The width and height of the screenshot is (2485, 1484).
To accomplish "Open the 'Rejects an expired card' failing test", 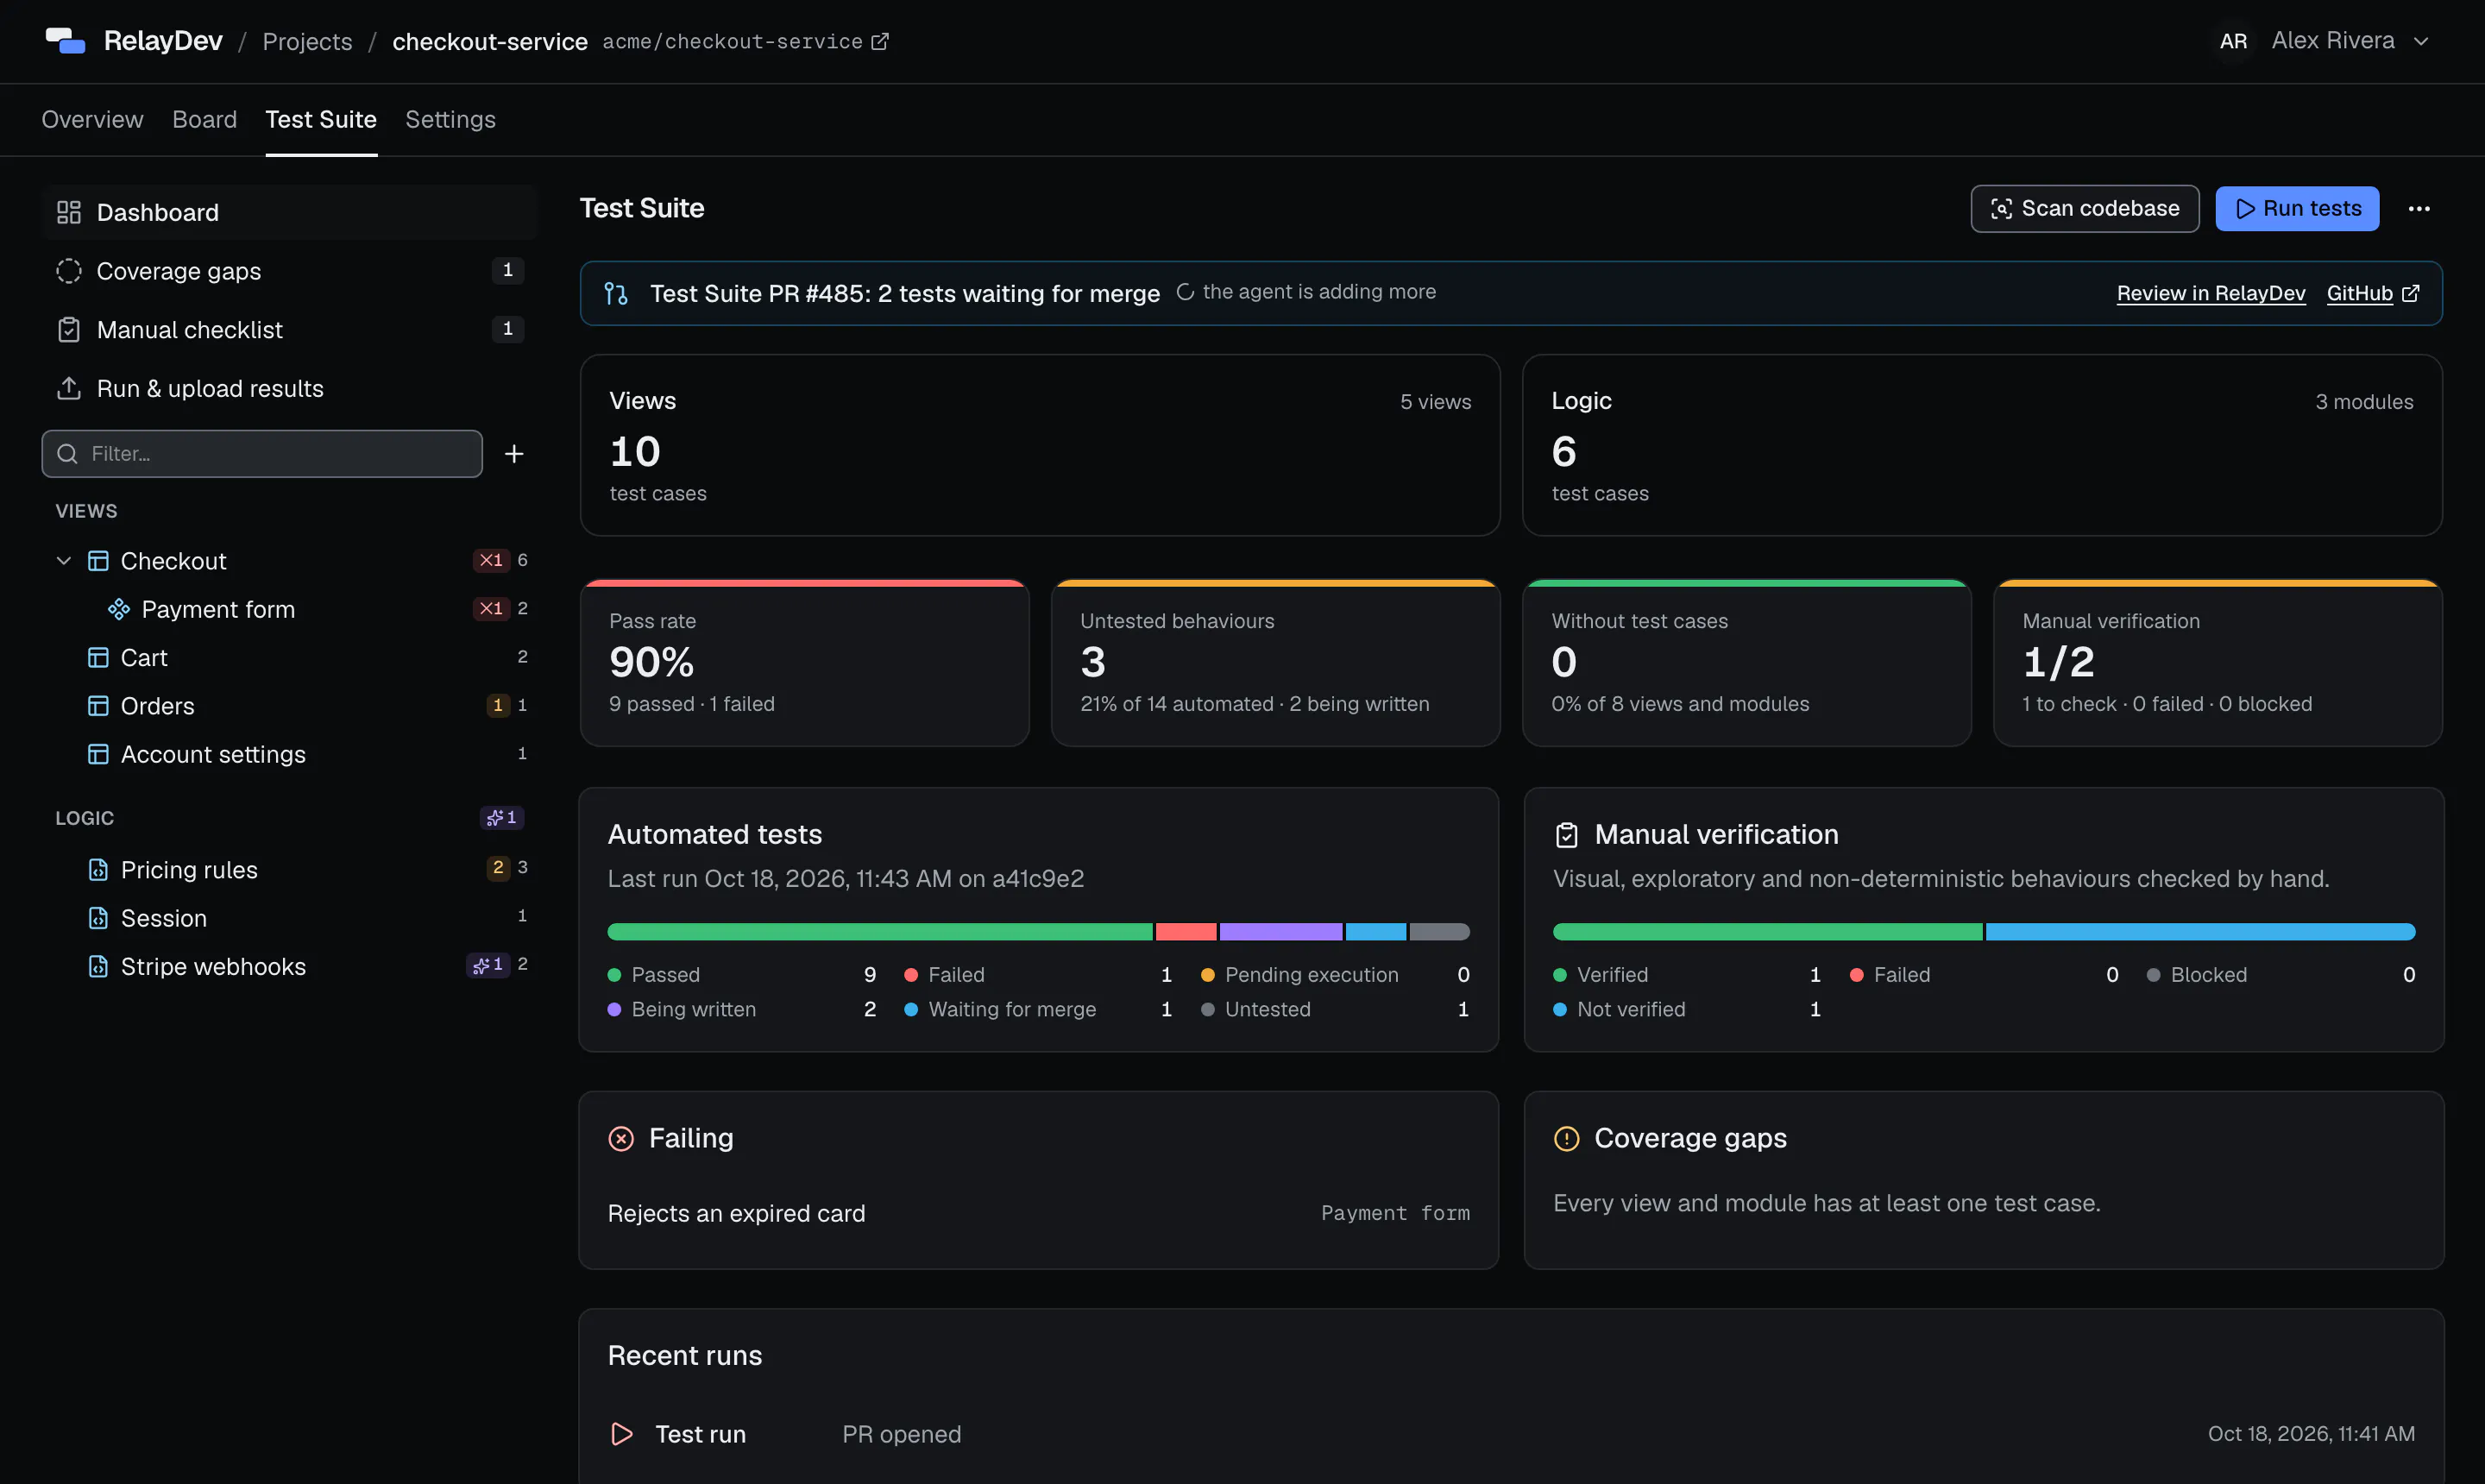I will pos(1038,1213).
